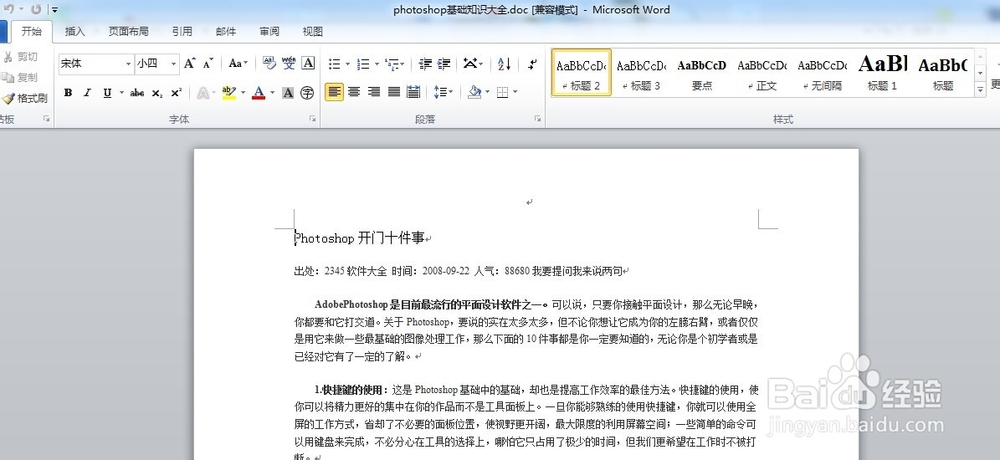The width and height of the screenshot is (1000, 460).
Task: Expand the borders dropdown arrow
Action: click(514, 93)
